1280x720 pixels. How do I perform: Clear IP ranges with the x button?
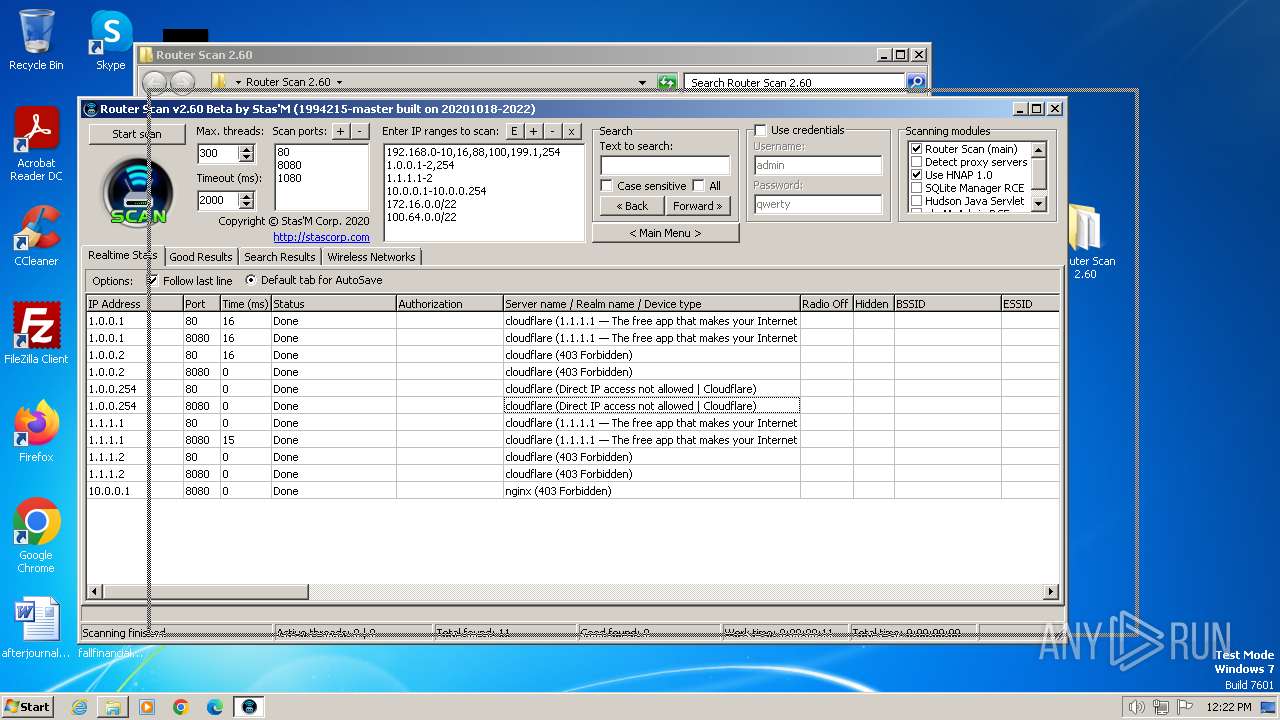coord(571,131)
